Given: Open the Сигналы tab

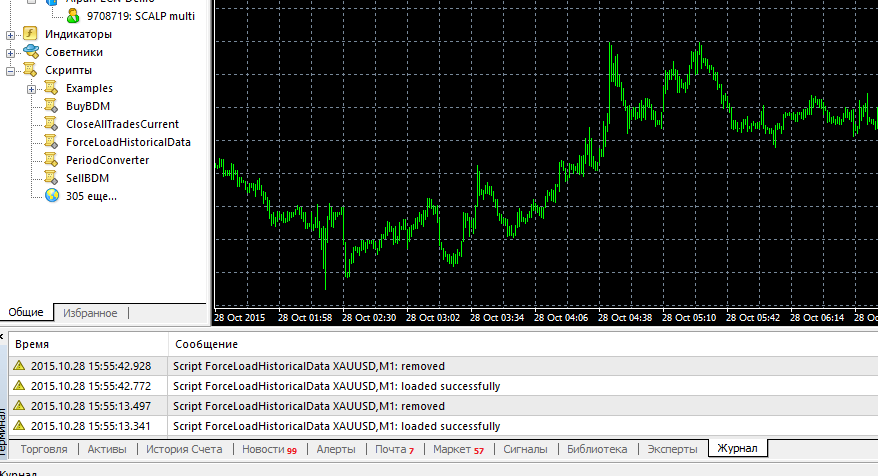Looking at the screenshot, I should click(x=525, y=449).
